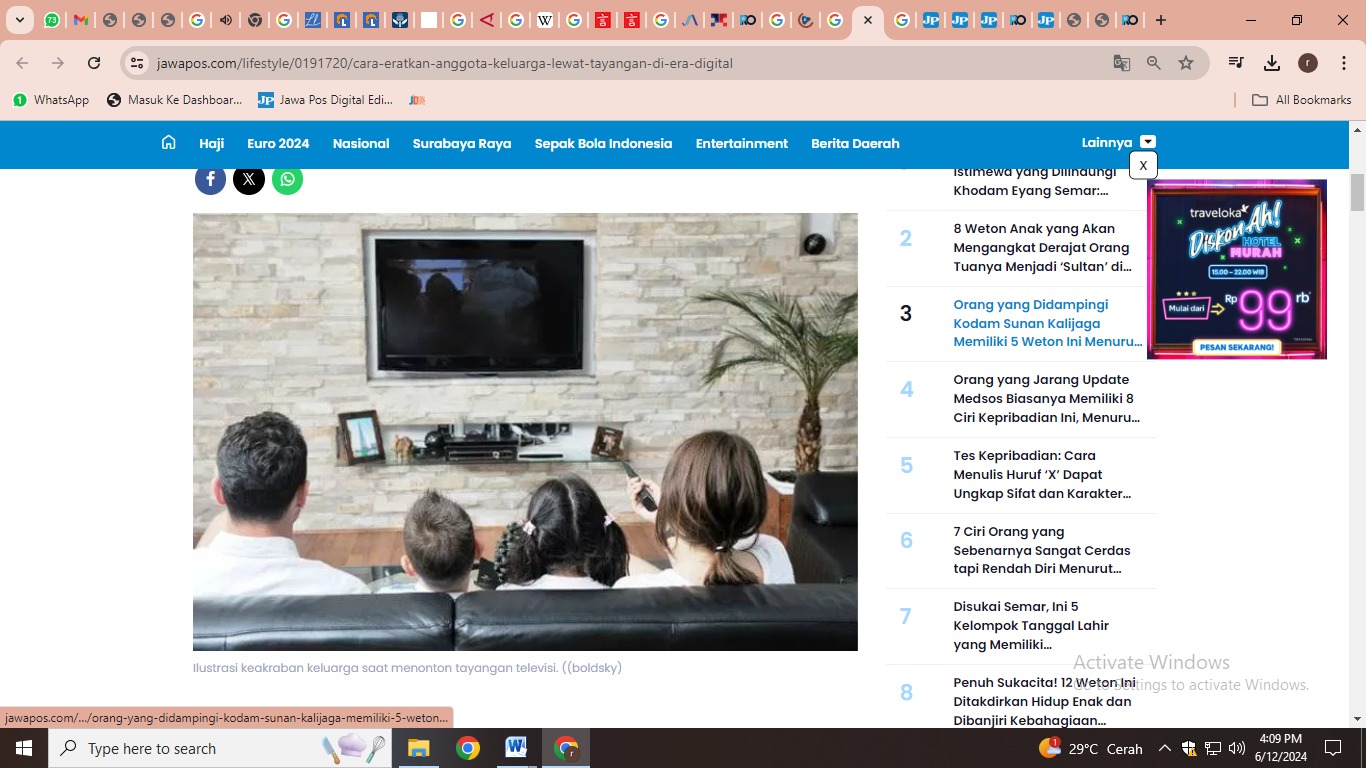
Task: Open the Chrome three-dot menu
Action: (1342, 63)
